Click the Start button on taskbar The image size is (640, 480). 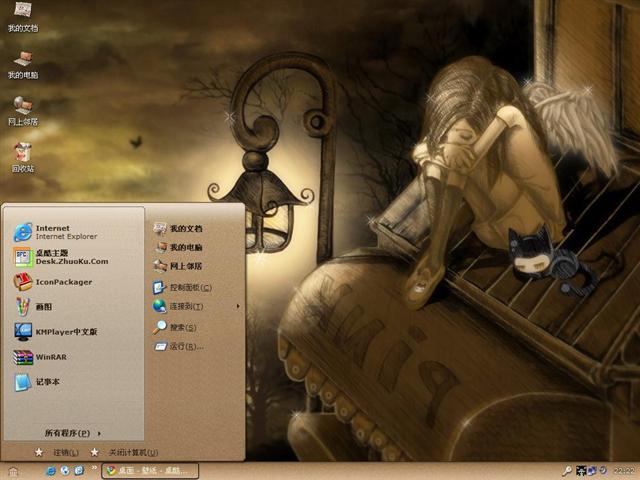pyautogui.click(x=13, y=472)
